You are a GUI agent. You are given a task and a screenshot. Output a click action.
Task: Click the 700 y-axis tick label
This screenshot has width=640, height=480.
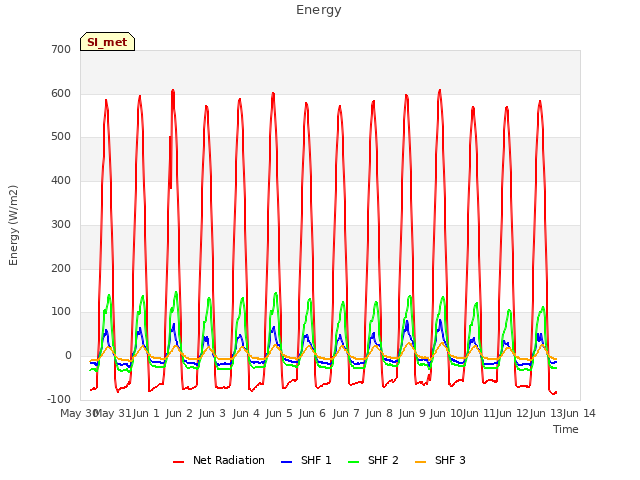coord(61,49)
